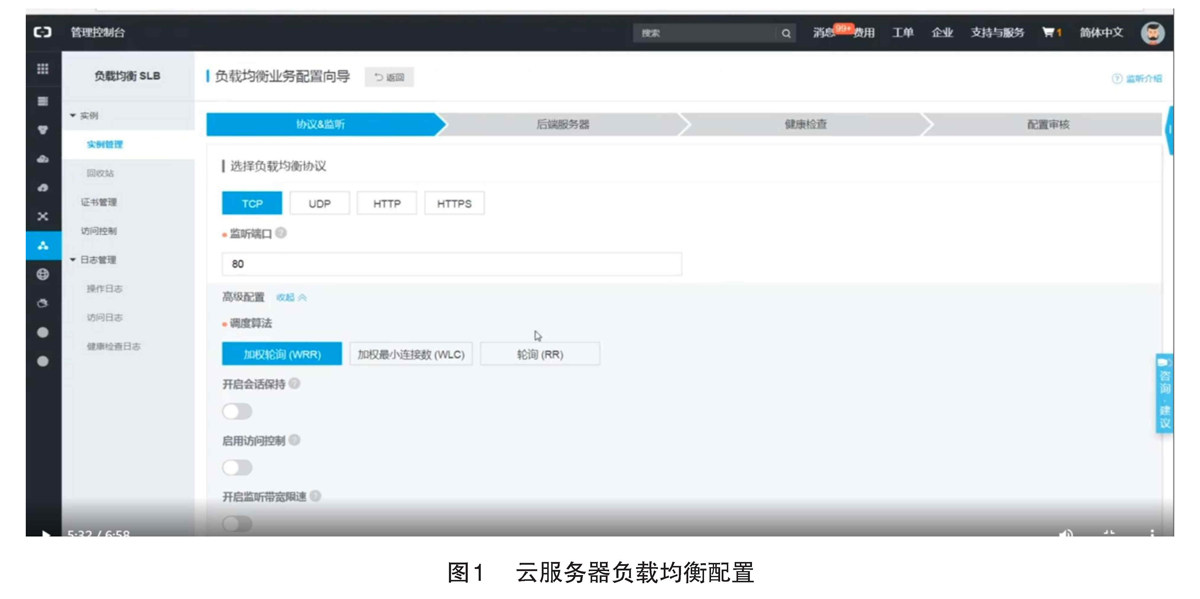Viewport: 1200px width, 599px height.
Task: Open 访问控制 in the sidebar
Action: (x=100, y=231)
